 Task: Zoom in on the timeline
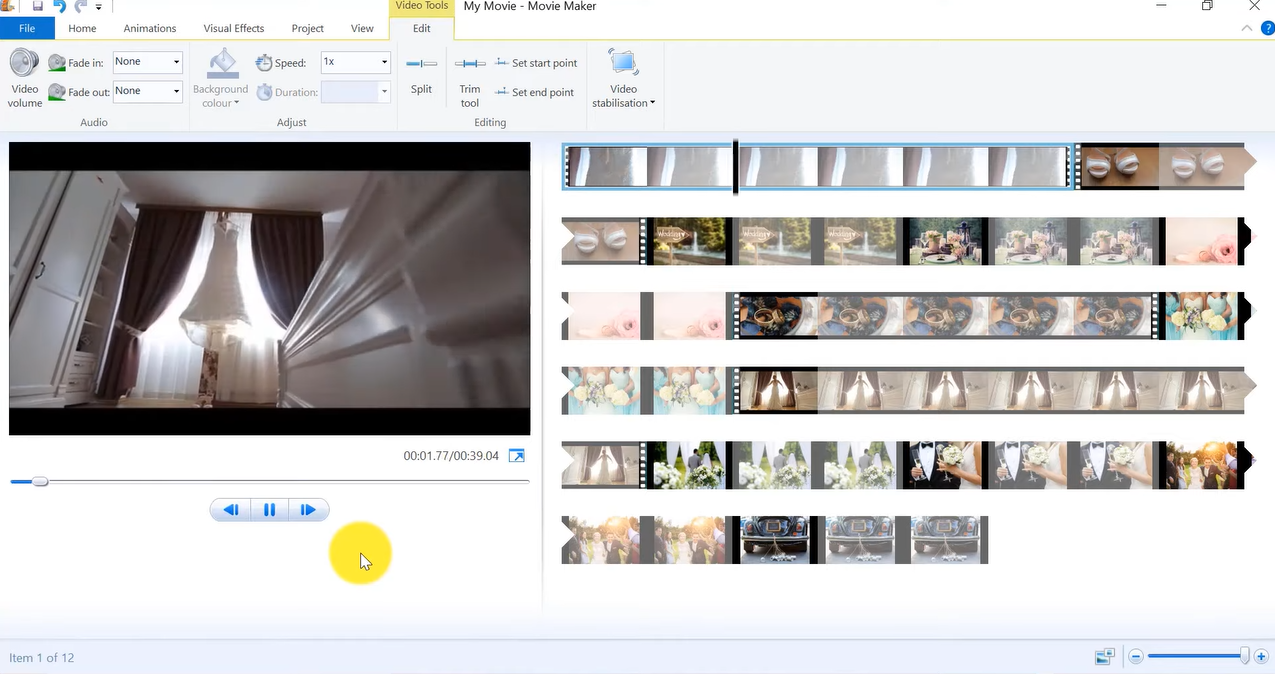tap(1260, 656)
